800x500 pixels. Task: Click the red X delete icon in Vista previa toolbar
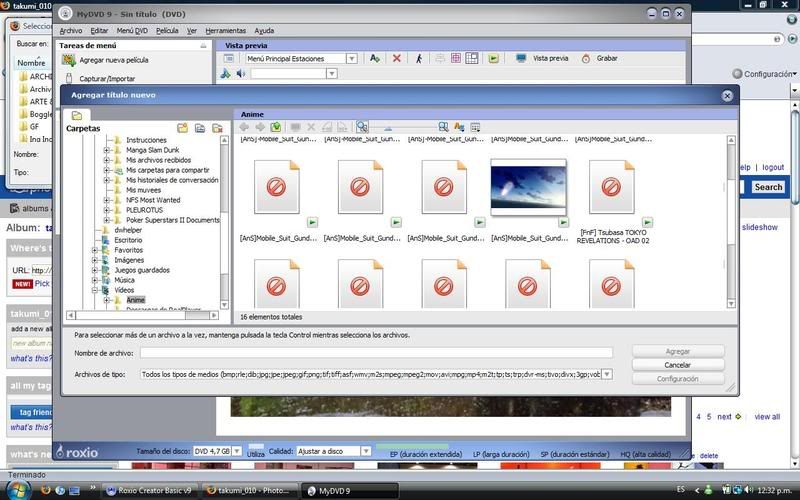(x=396, y=59)
